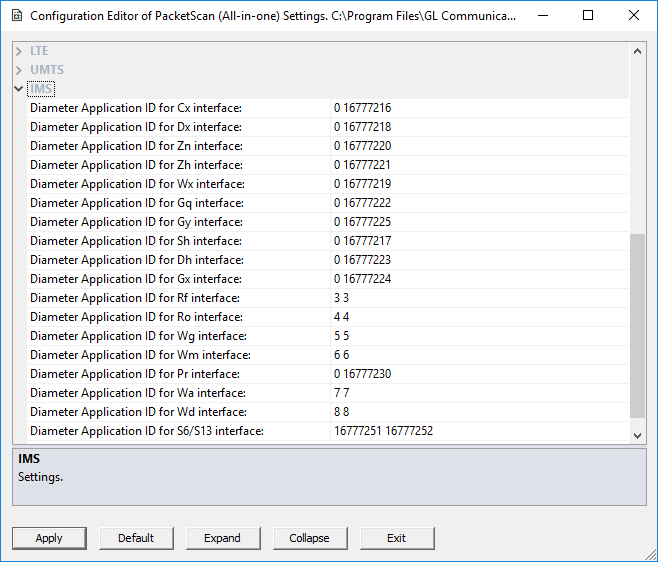Image resolution: width=660 pixels, height=564 pixels.
Task: Edit the Pr interface value 0 16777230
Action: pyautogui.click(x=479, y=374)
